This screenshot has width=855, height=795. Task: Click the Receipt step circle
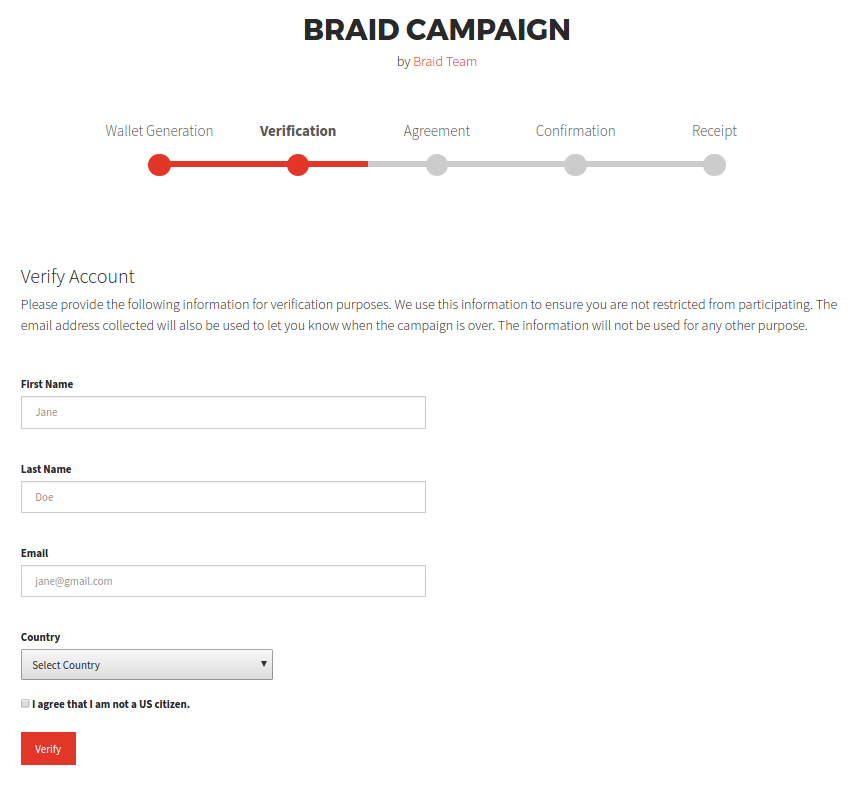714,165
